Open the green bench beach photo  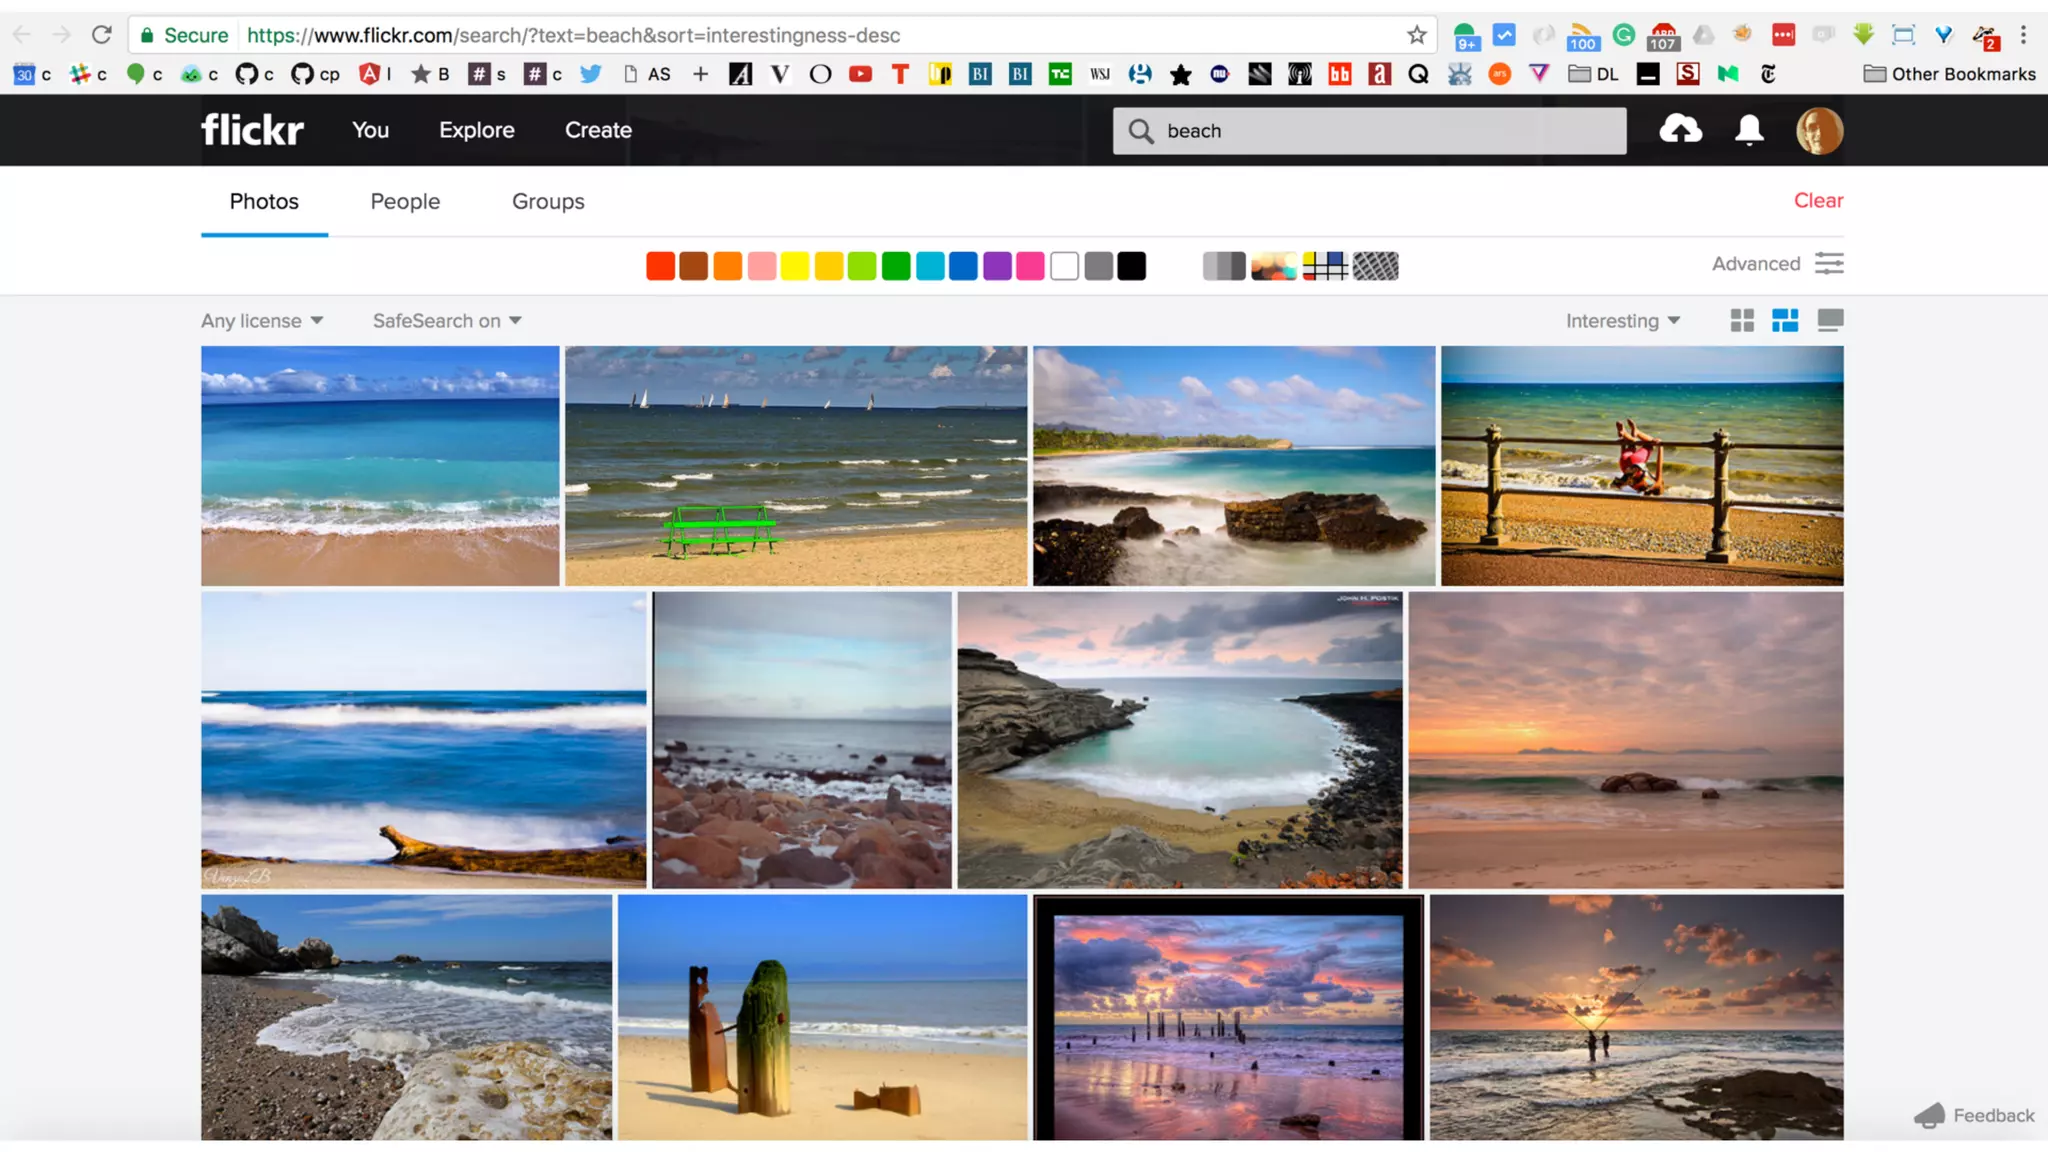(795, 466)
